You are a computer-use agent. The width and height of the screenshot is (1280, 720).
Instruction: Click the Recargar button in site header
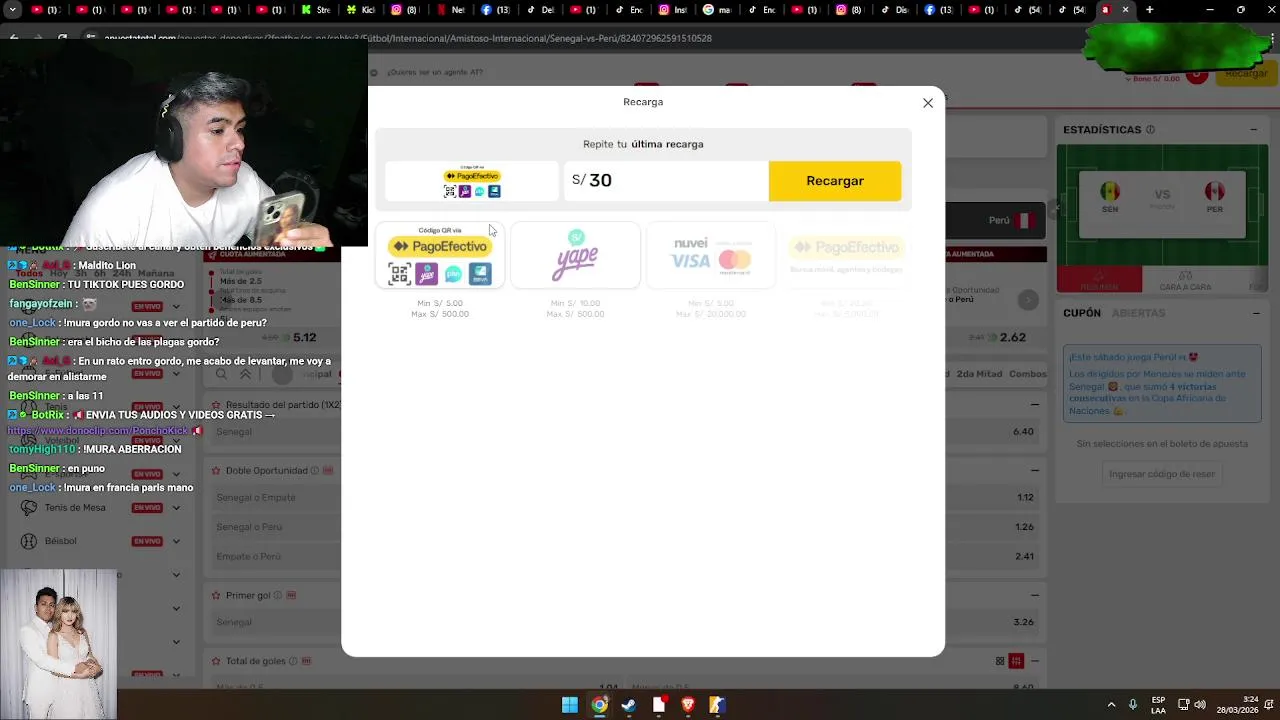[x=1246, y=73]
